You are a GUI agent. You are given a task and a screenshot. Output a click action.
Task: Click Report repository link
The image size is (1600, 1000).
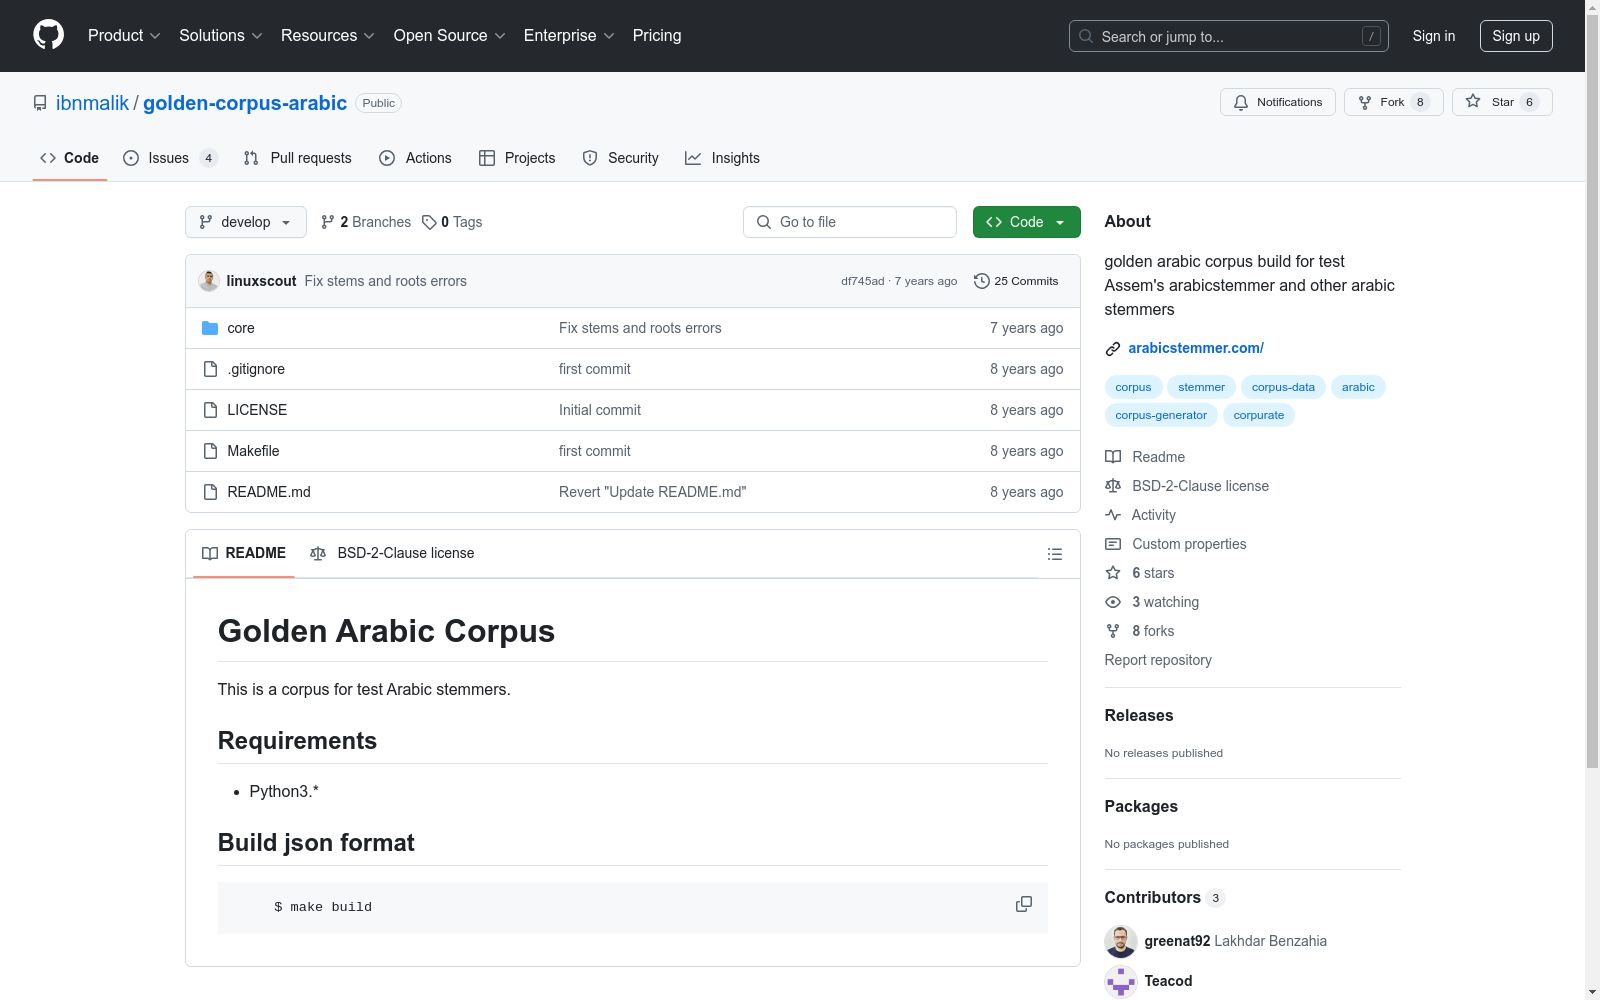1158,660
